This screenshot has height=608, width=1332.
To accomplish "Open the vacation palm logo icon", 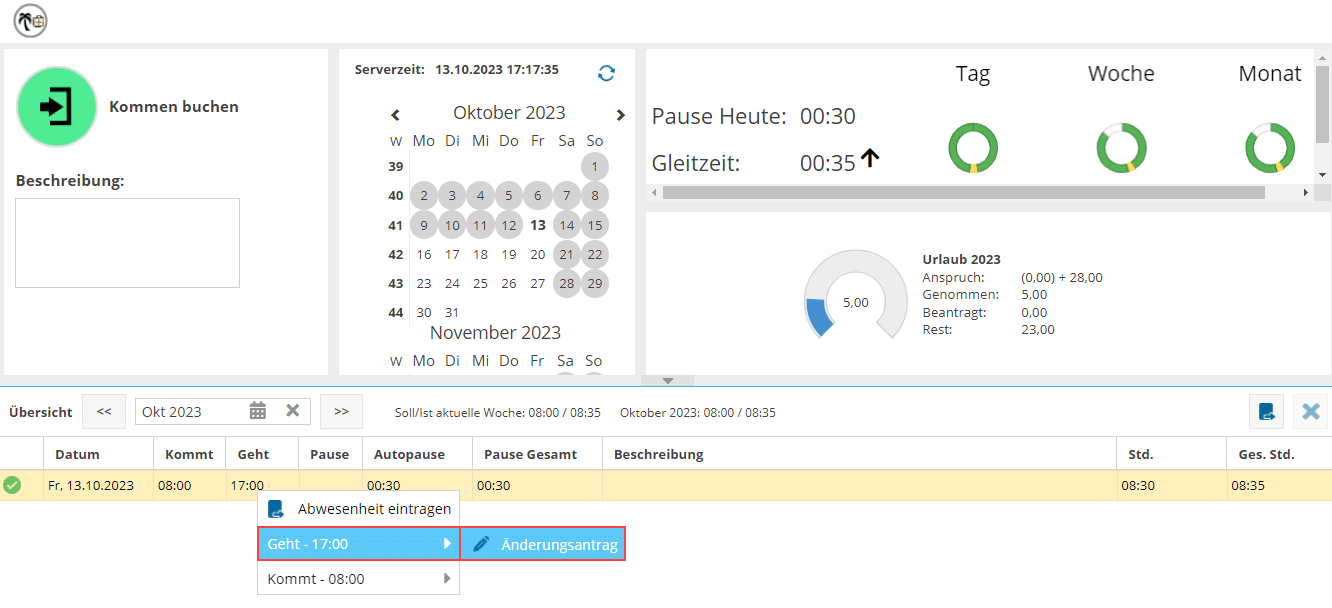I will 30,20.
